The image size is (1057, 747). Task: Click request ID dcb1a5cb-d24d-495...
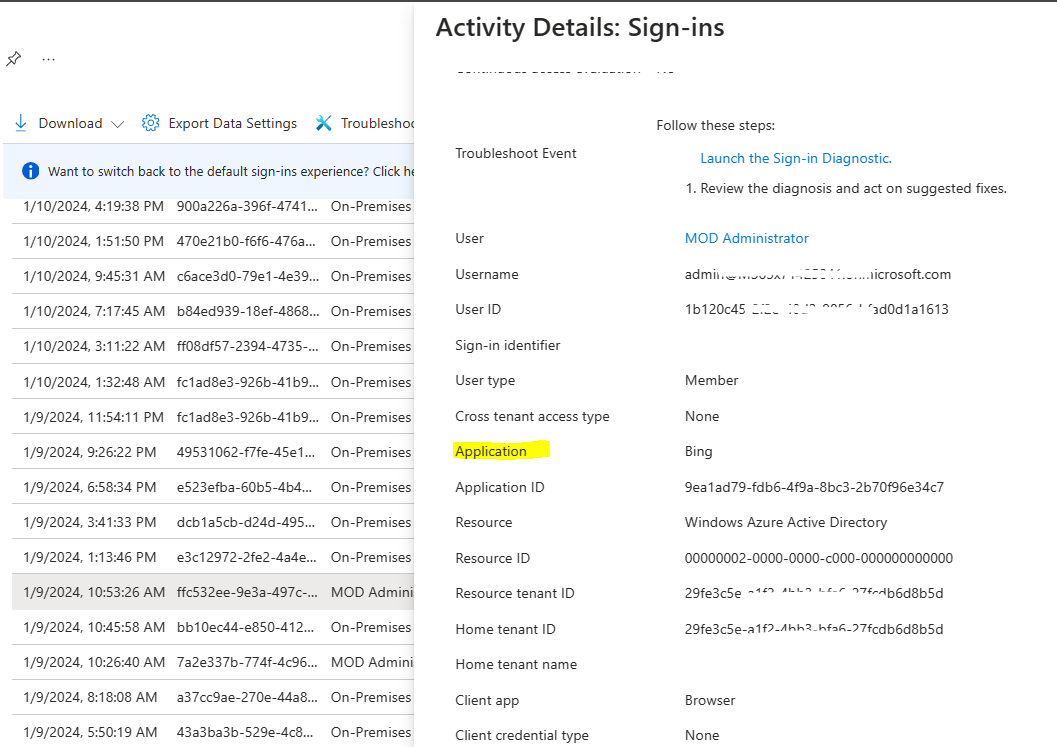tap(246, 522)
